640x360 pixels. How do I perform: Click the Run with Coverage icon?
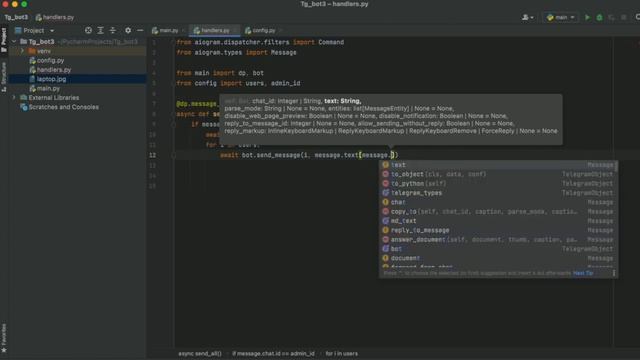pos(611,18)
